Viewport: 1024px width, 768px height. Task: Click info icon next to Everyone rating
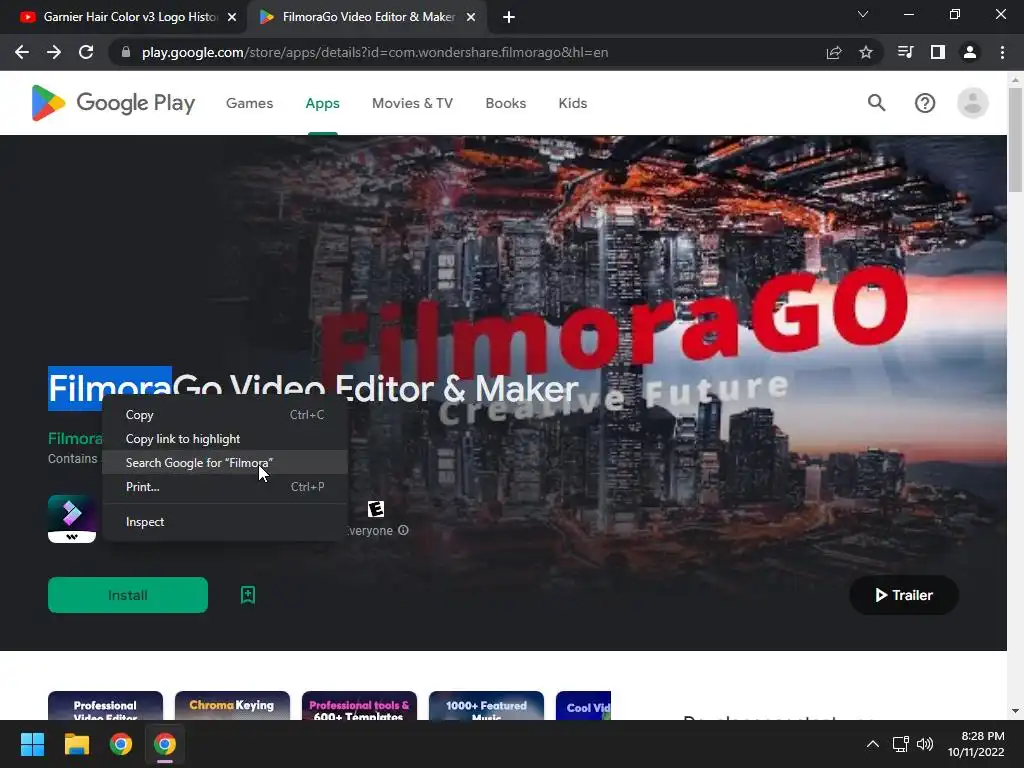point(404,530)
